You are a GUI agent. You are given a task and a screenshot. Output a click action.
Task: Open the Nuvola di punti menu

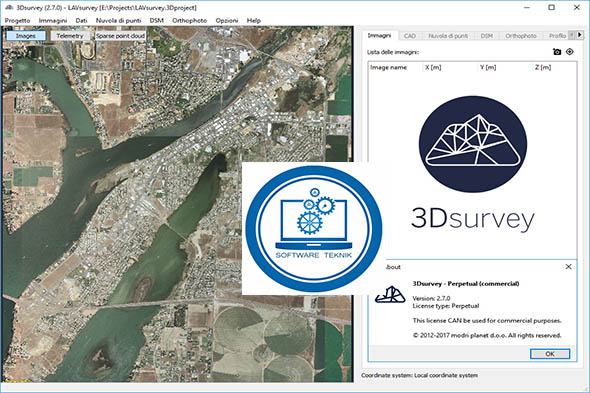[119, 20]
